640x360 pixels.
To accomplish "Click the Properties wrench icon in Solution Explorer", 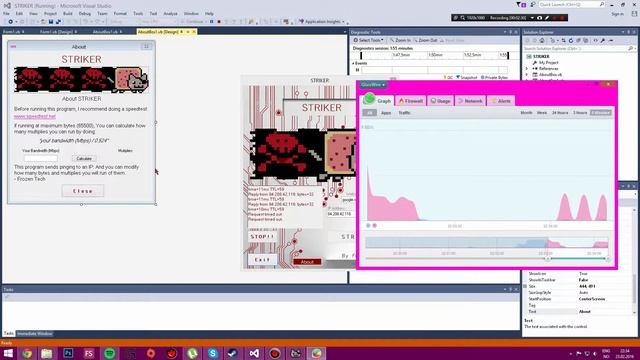I will pos(603,40).
